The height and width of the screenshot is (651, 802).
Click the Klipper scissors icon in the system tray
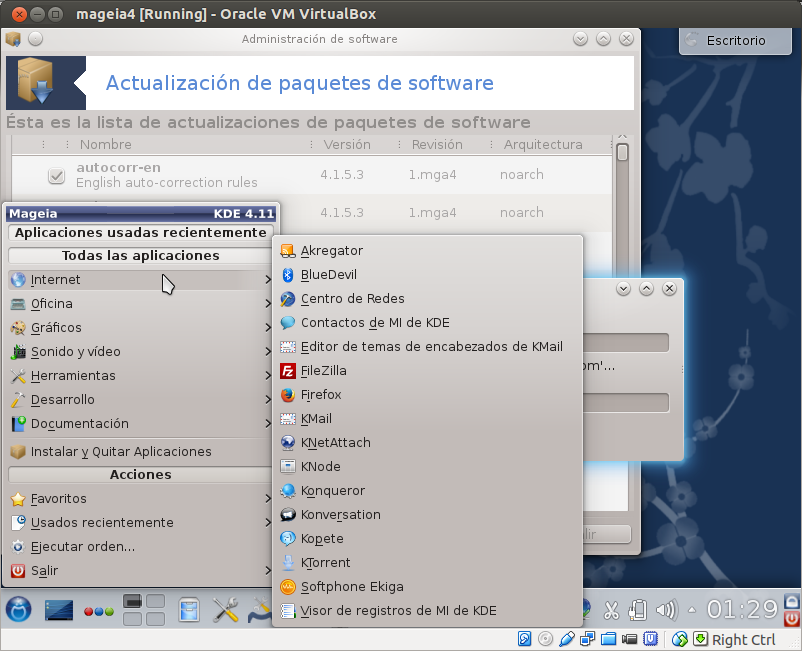(x=612, y=609)
